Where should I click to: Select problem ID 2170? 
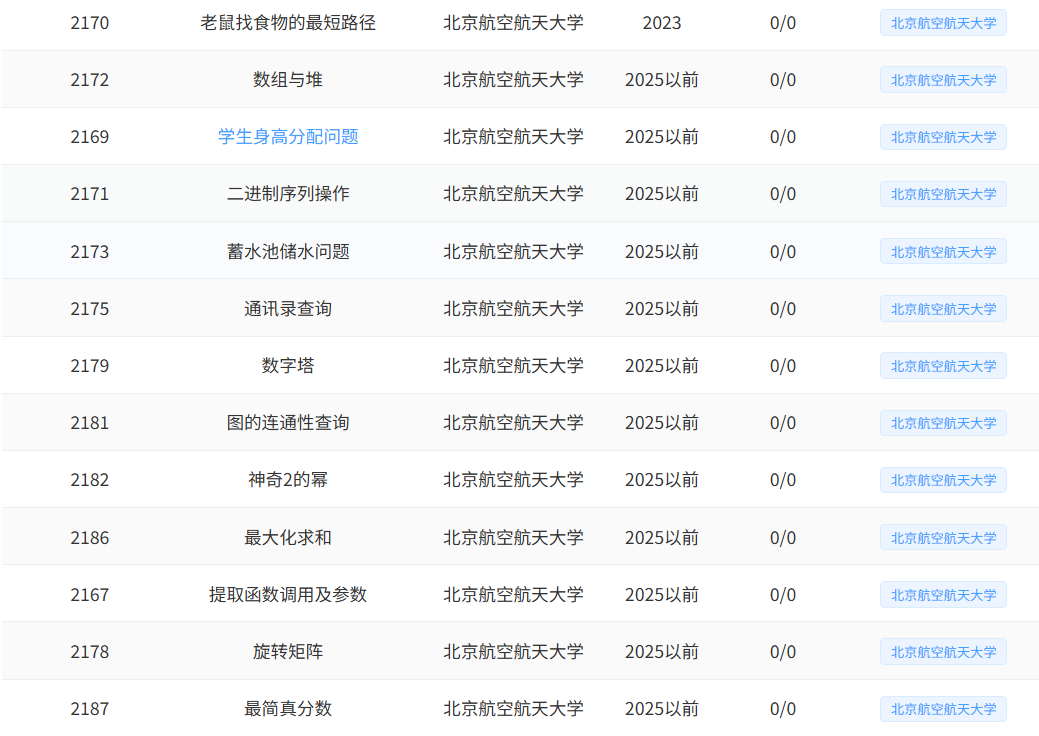click(x=89, y=23)
